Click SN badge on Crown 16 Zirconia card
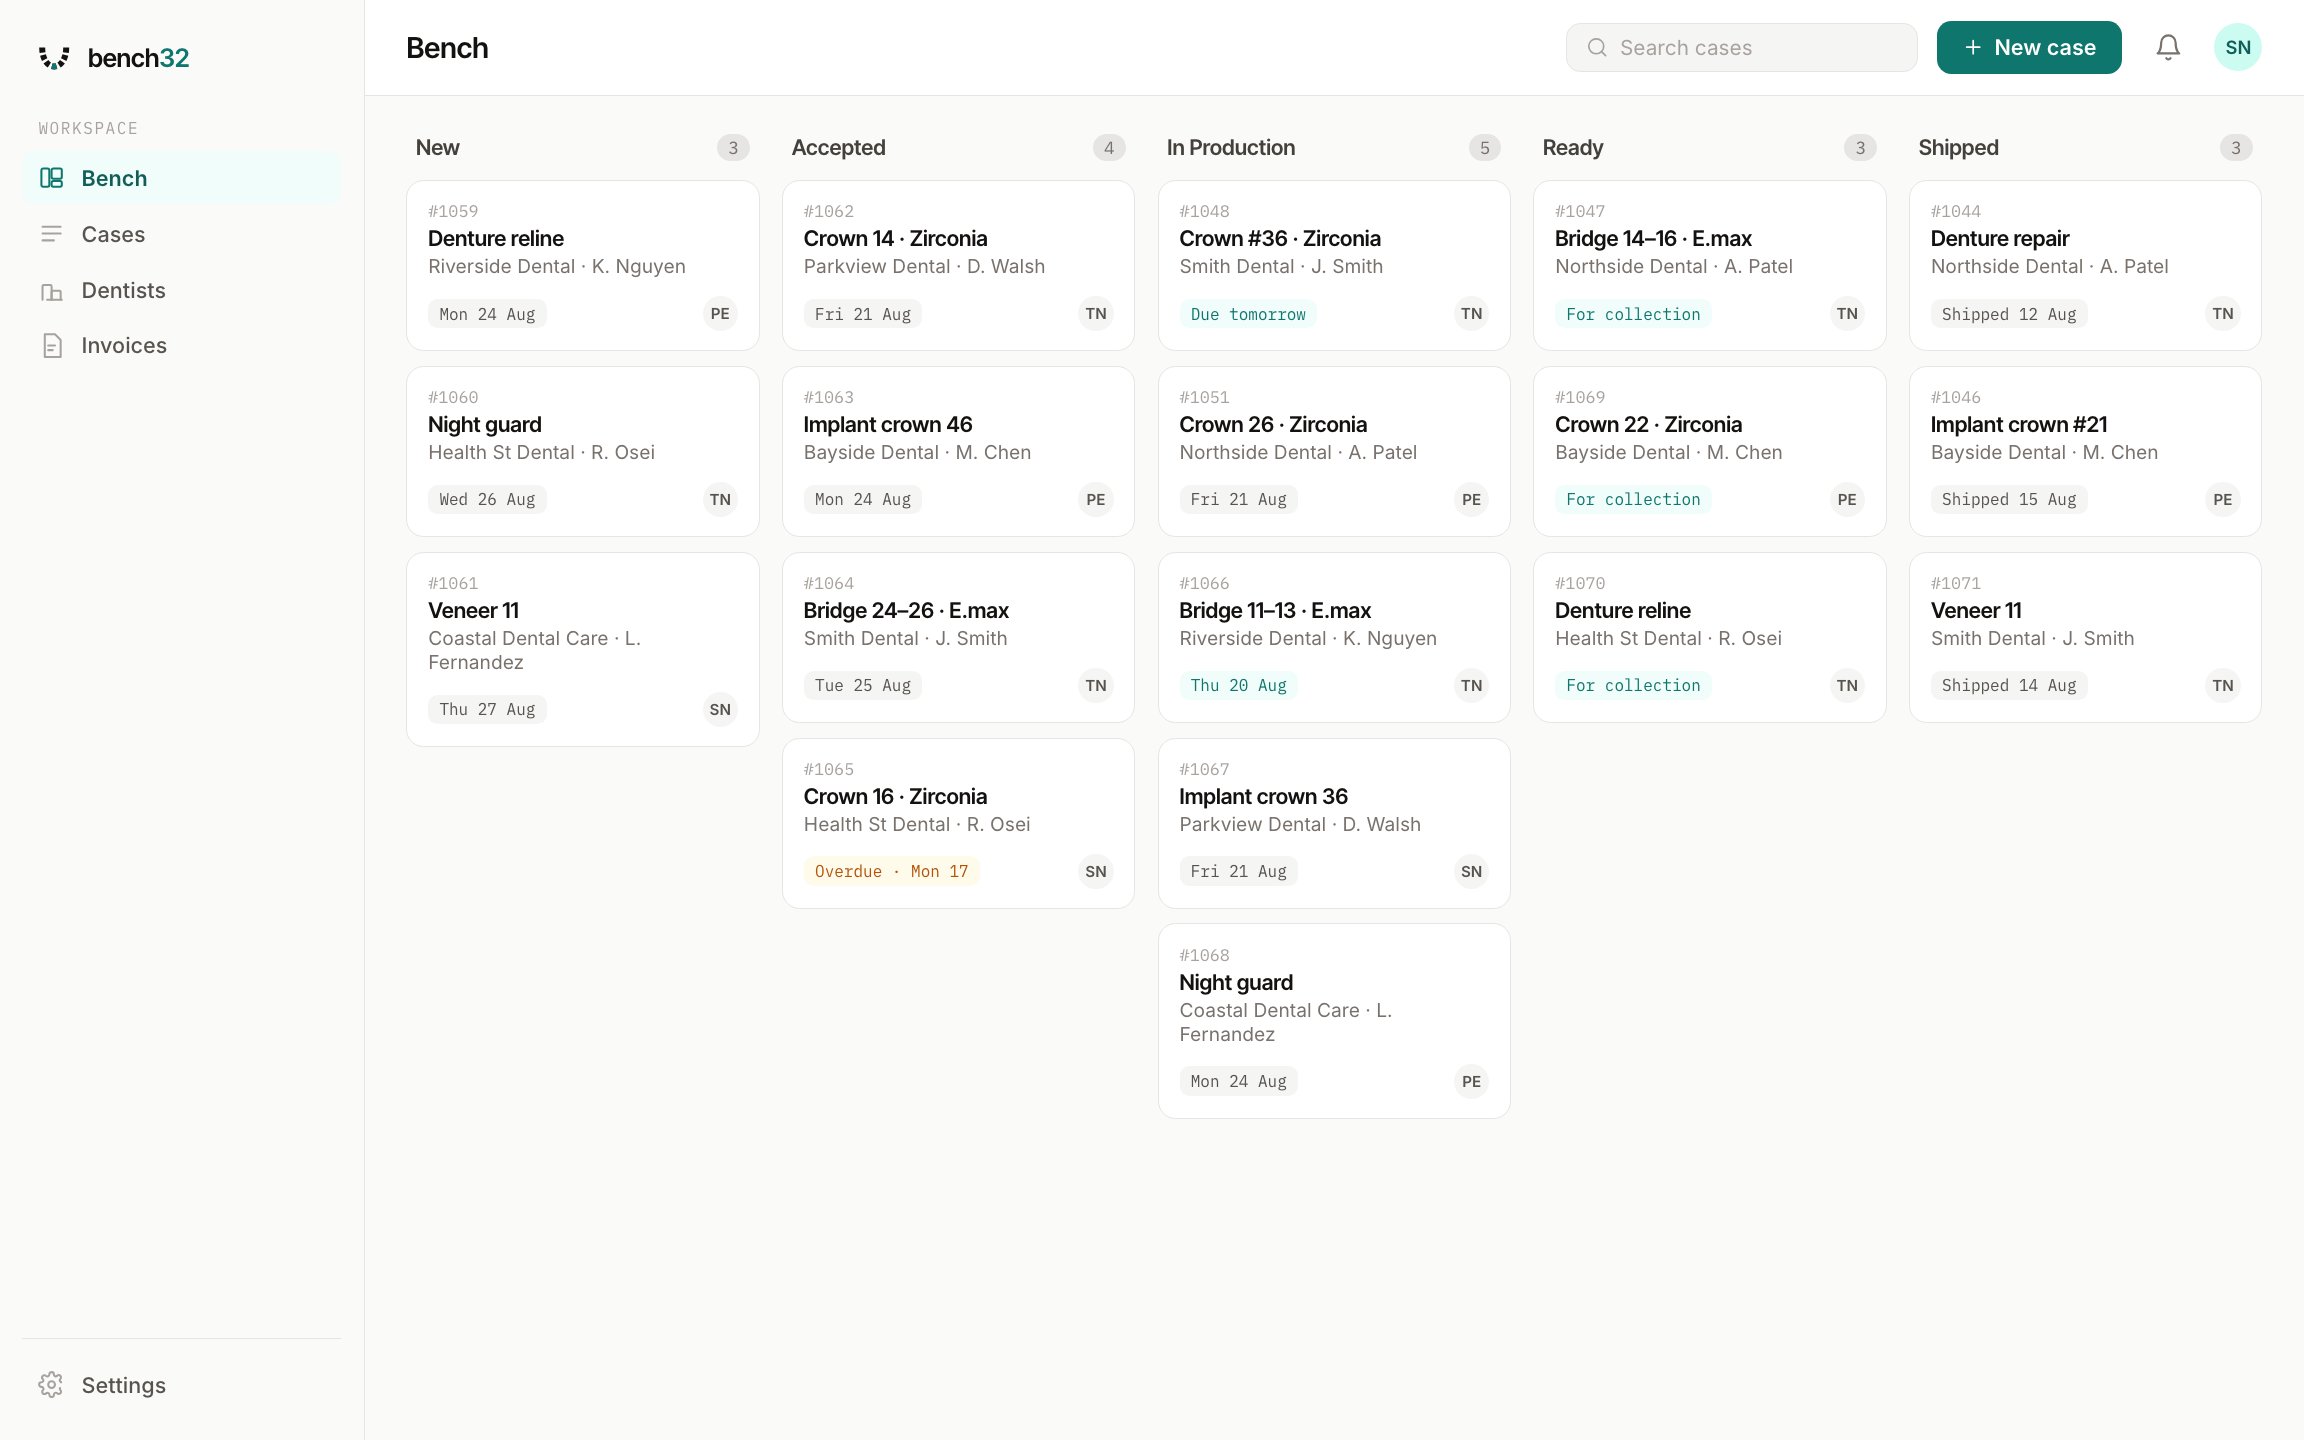2304x1440 pixels. pyautogui.click(x=1096, y=872)
